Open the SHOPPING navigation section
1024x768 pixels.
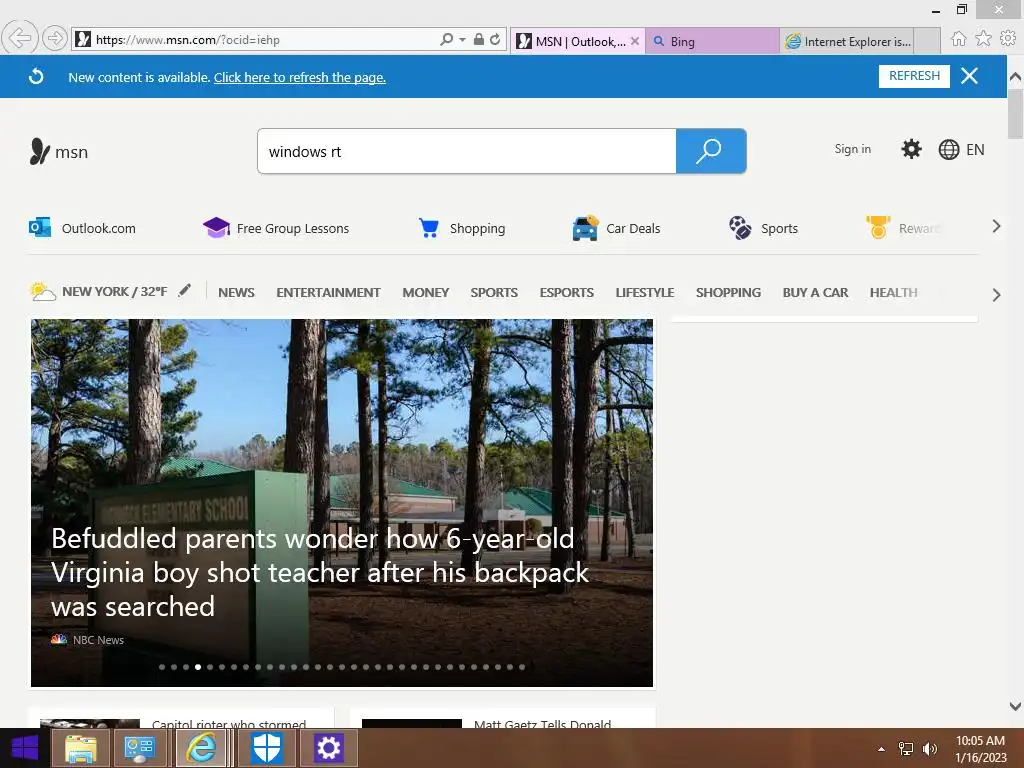click(x=728, y=293)
